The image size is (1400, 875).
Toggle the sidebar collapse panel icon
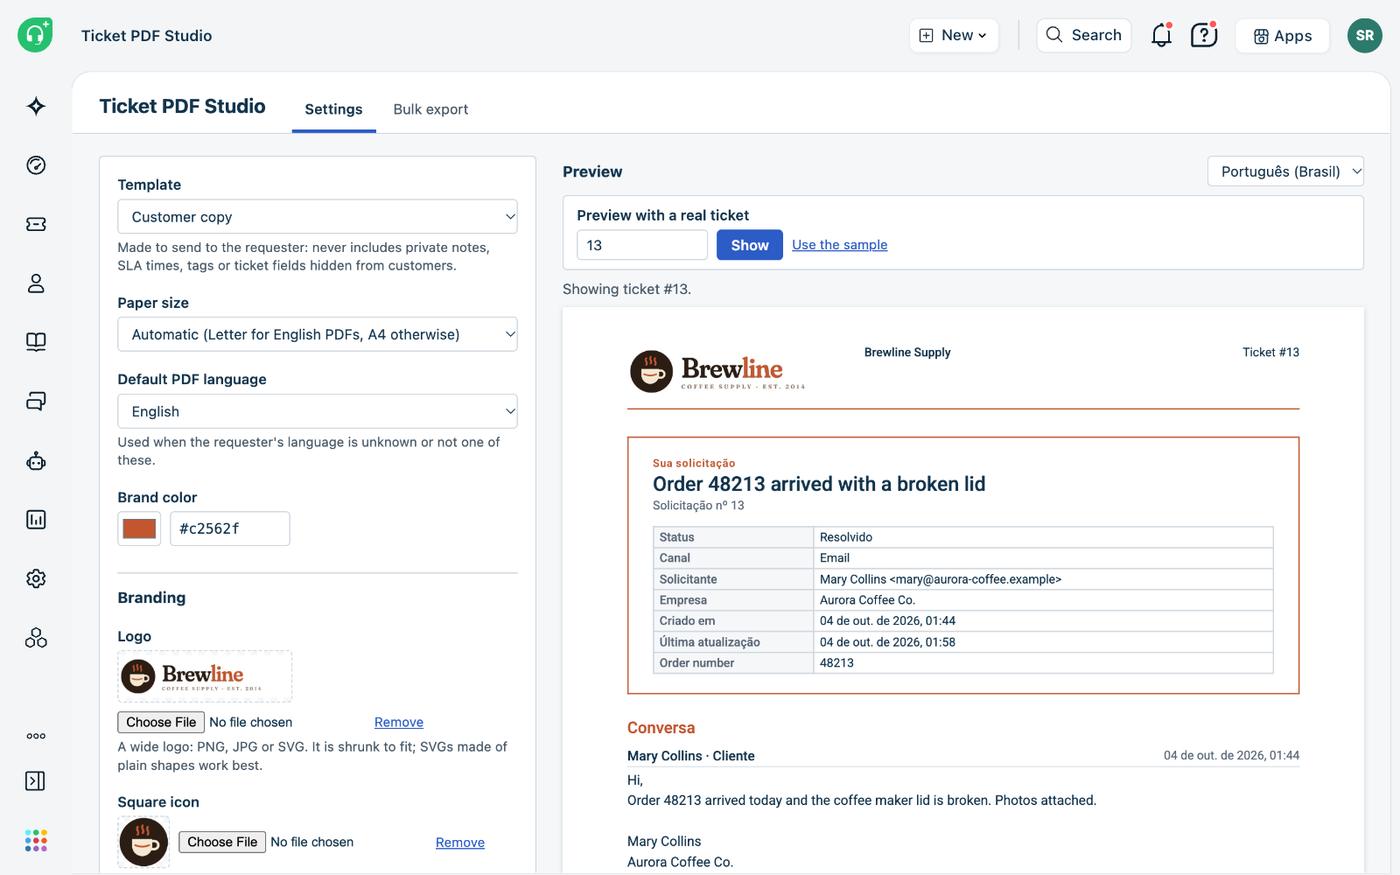pyautogui.click(x=36, y=781)
